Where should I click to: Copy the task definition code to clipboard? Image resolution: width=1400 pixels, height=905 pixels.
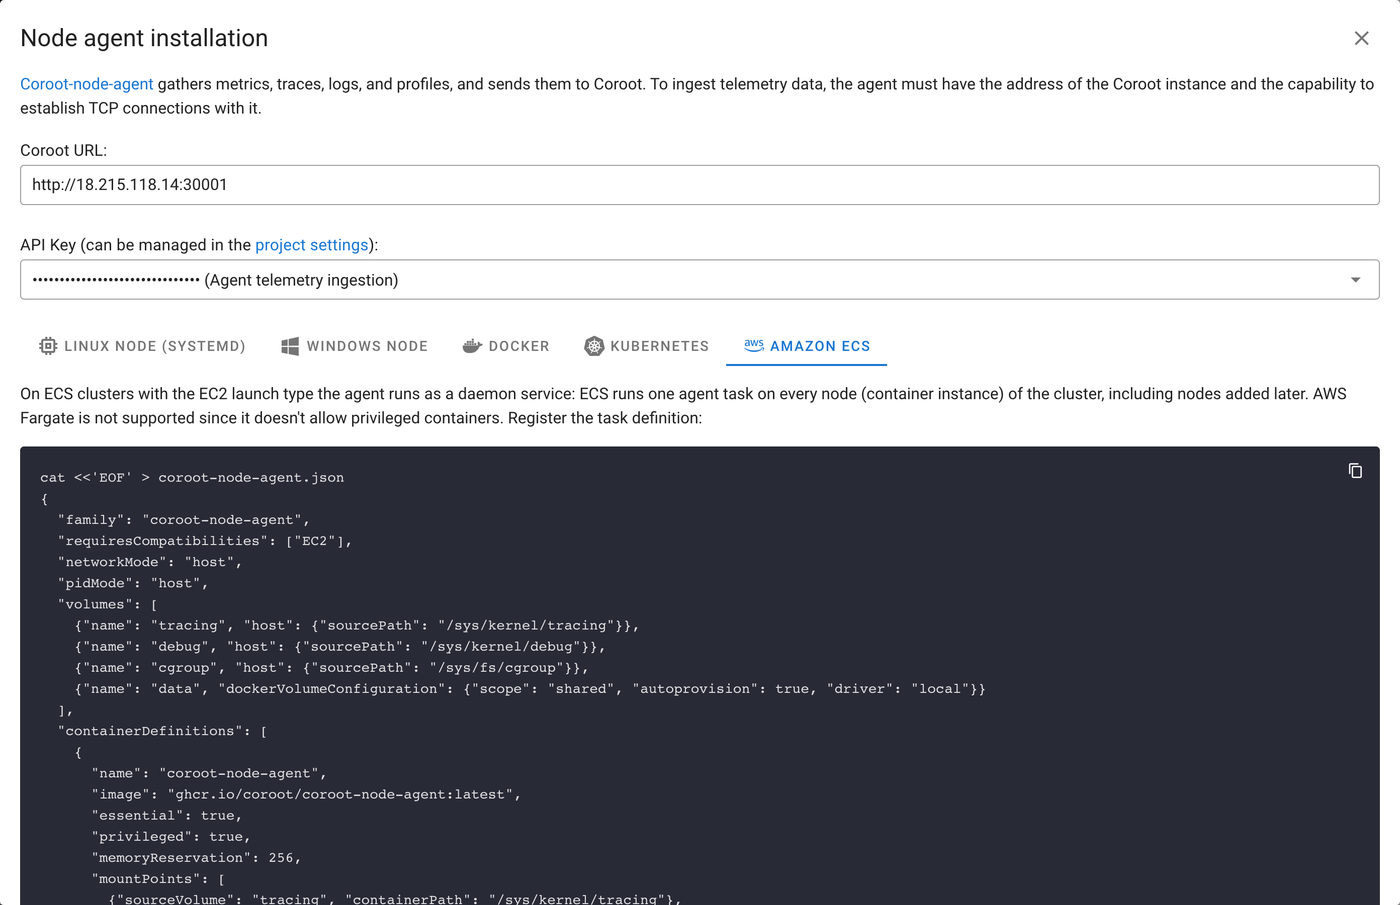click(1355, 471)
